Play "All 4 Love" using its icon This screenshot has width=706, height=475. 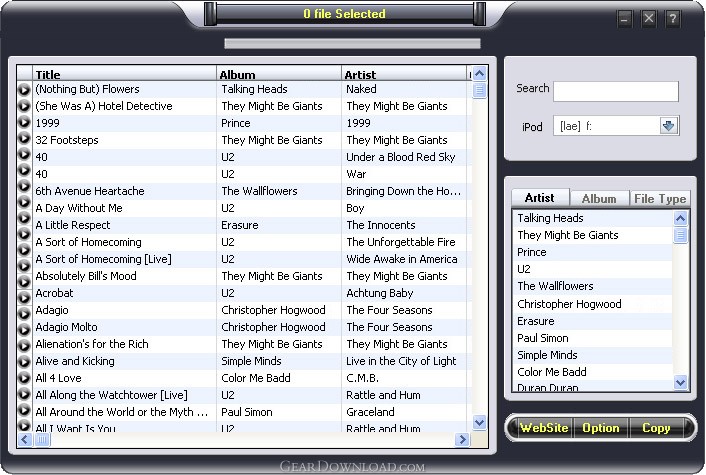(x=24, y=379)
